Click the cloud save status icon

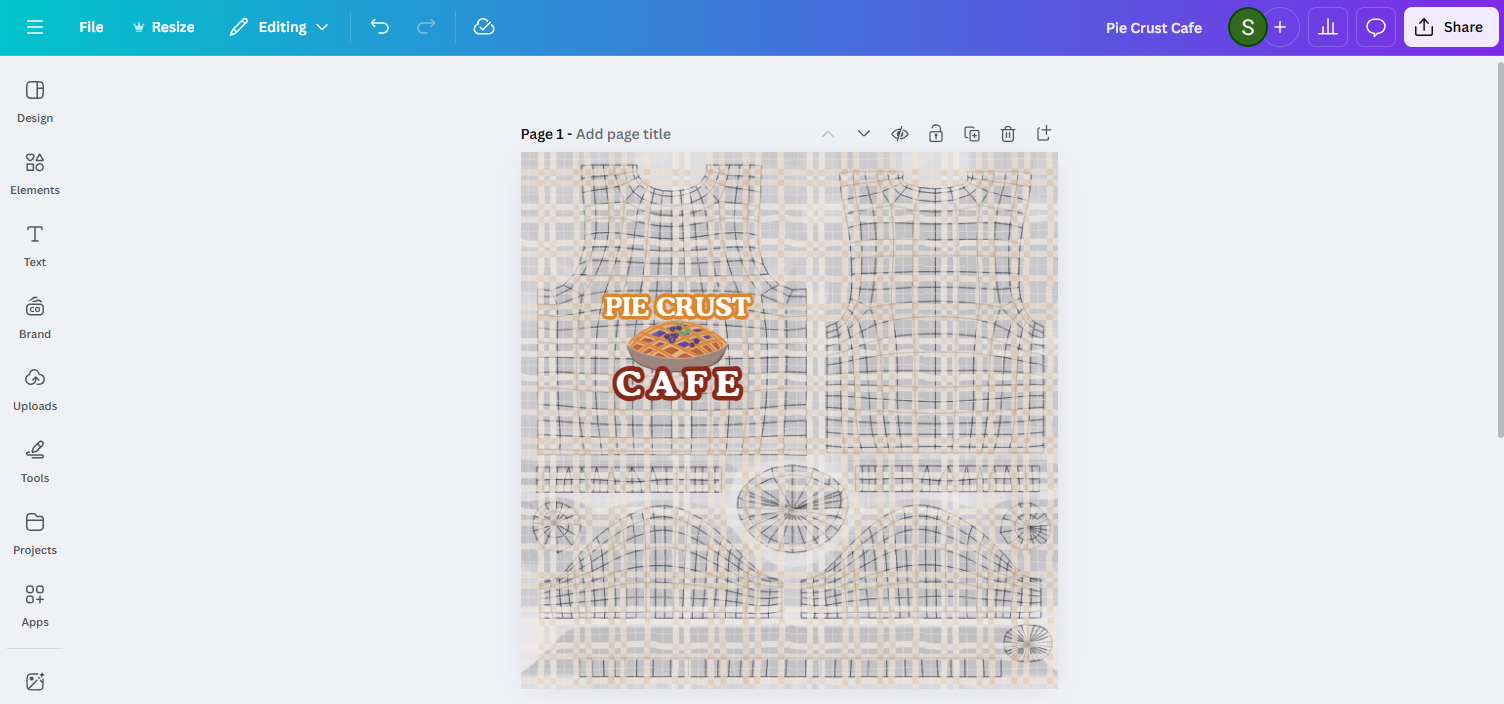coord(484,27)
